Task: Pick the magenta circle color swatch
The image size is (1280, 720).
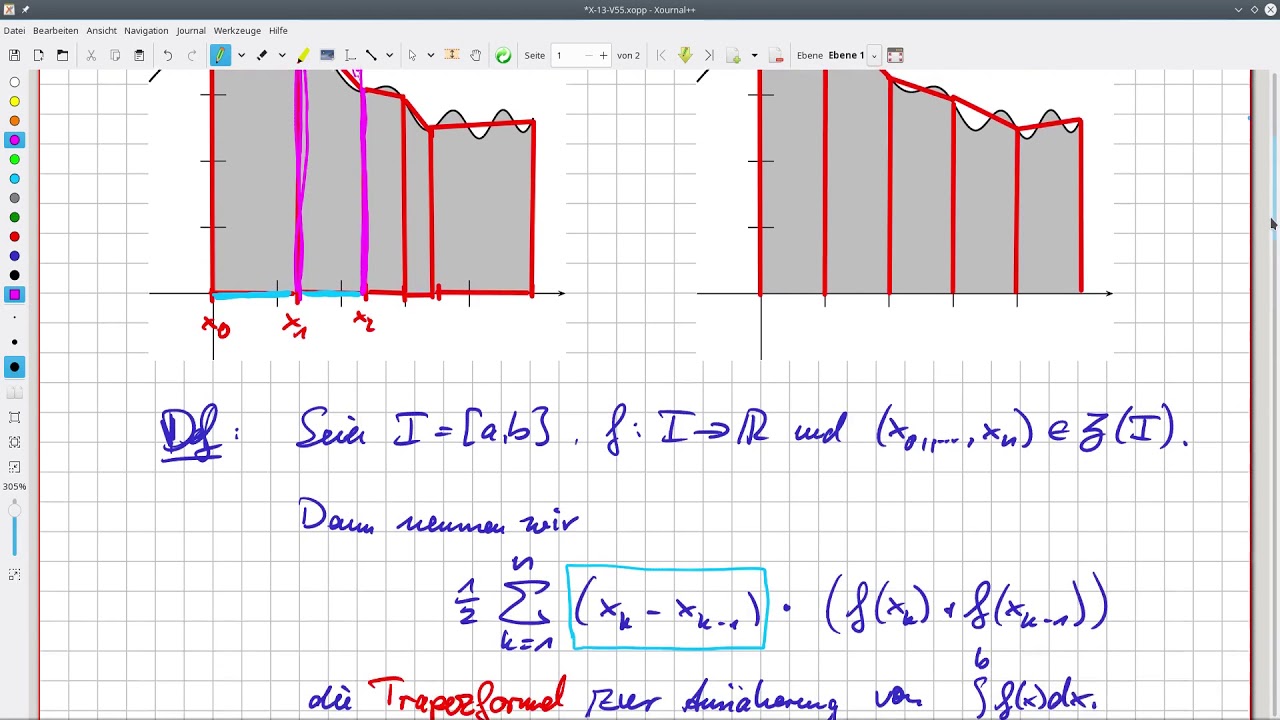Action: [15, 140]
